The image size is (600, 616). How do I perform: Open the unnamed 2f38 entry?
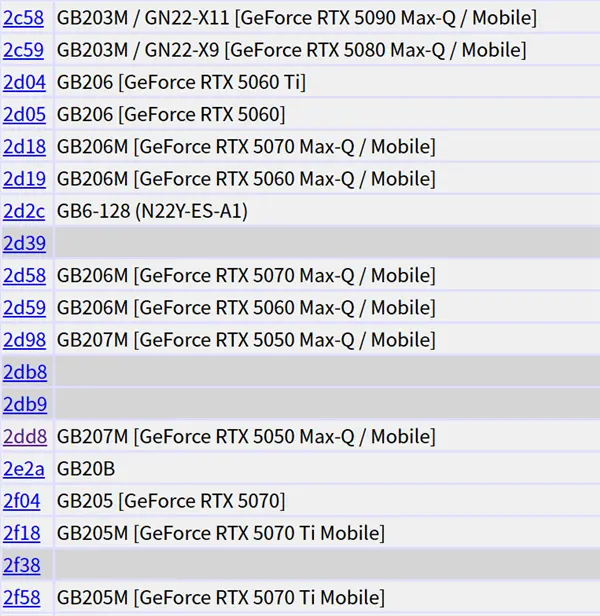[x=22, y=566]
